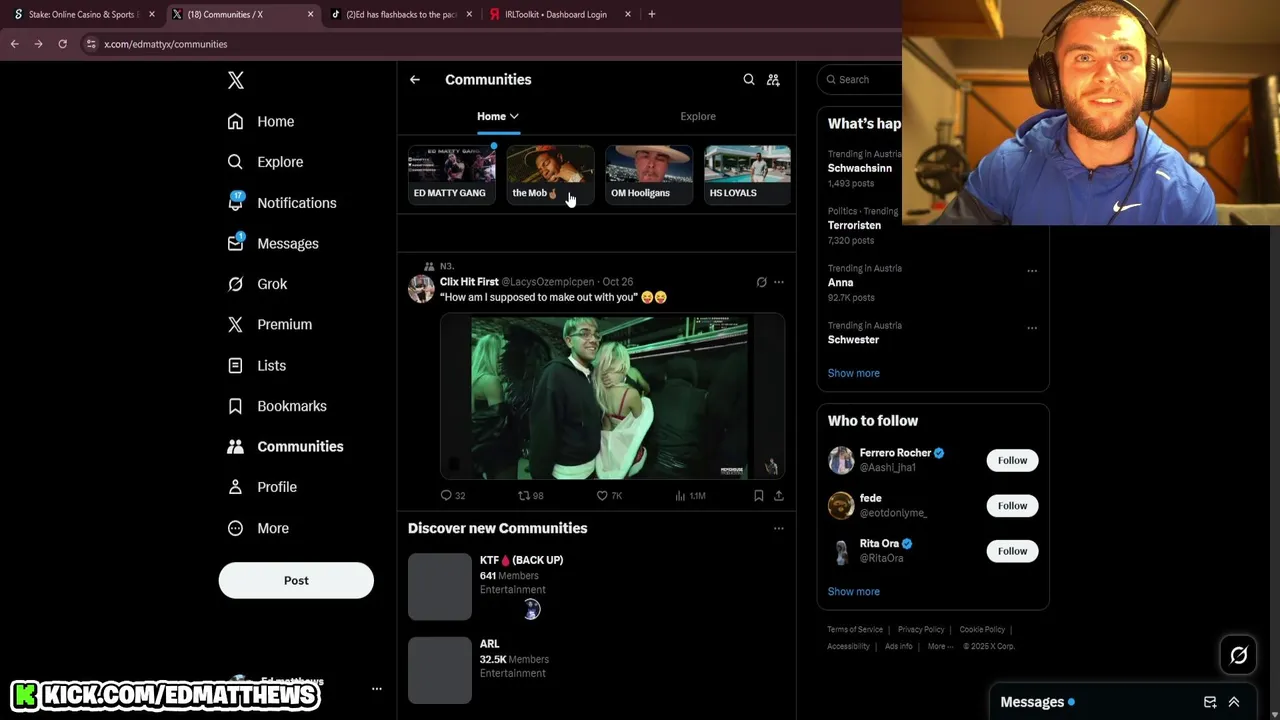Open the OM Hooligans community
This screenshot has width=1280, height=720.
649,174
